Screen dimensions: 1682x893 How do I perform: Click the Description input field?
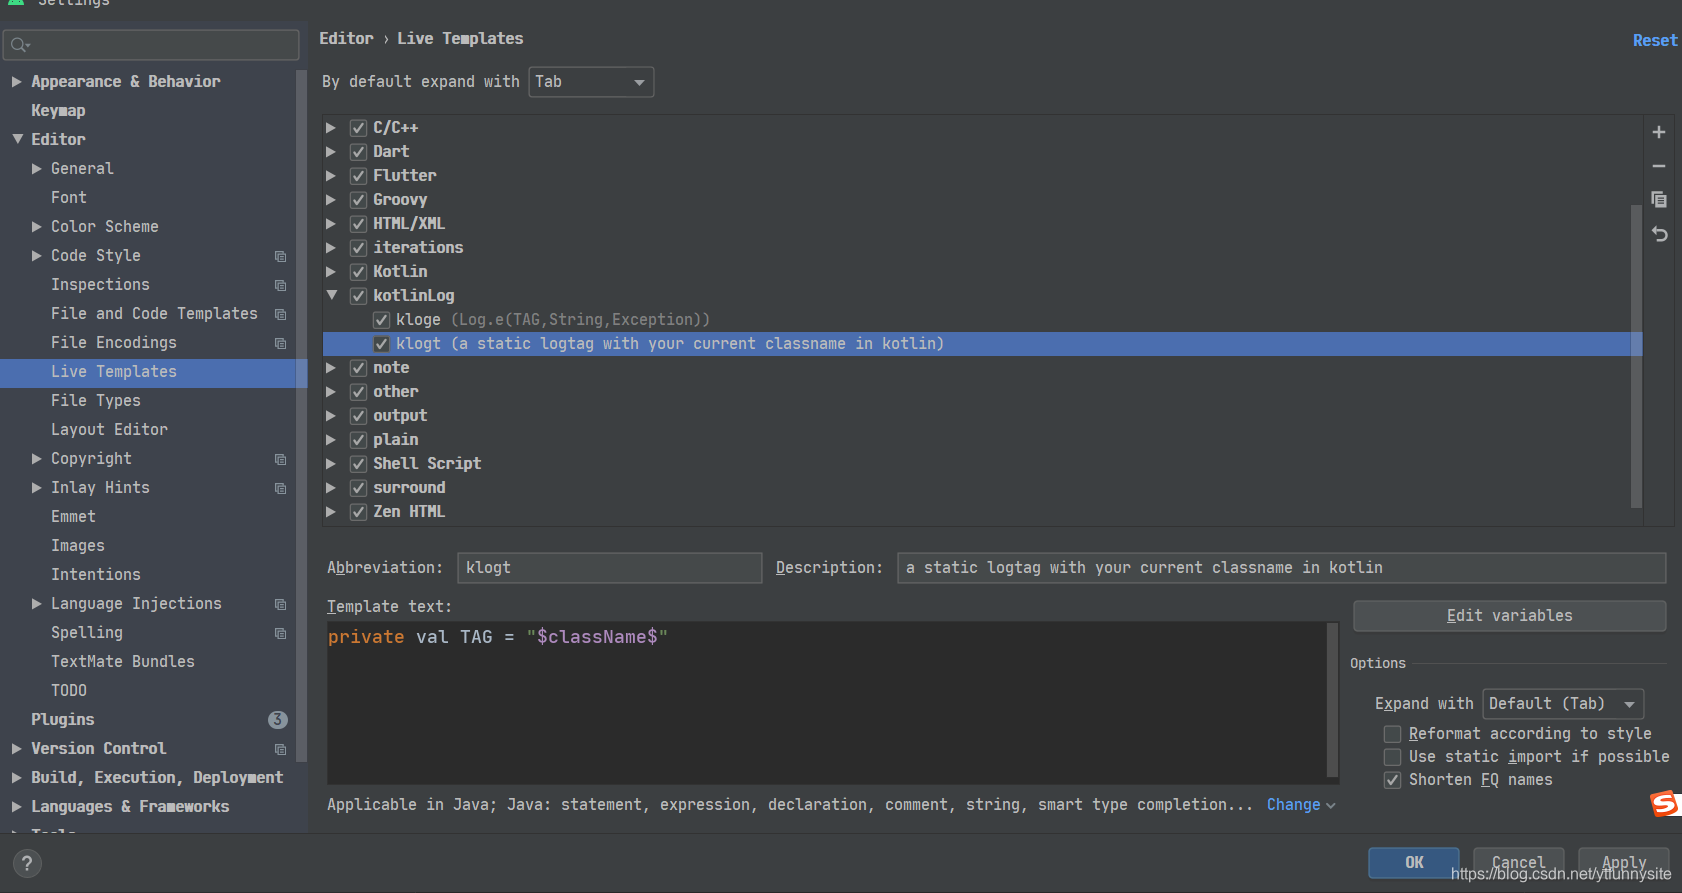(x=1281, y=568)
